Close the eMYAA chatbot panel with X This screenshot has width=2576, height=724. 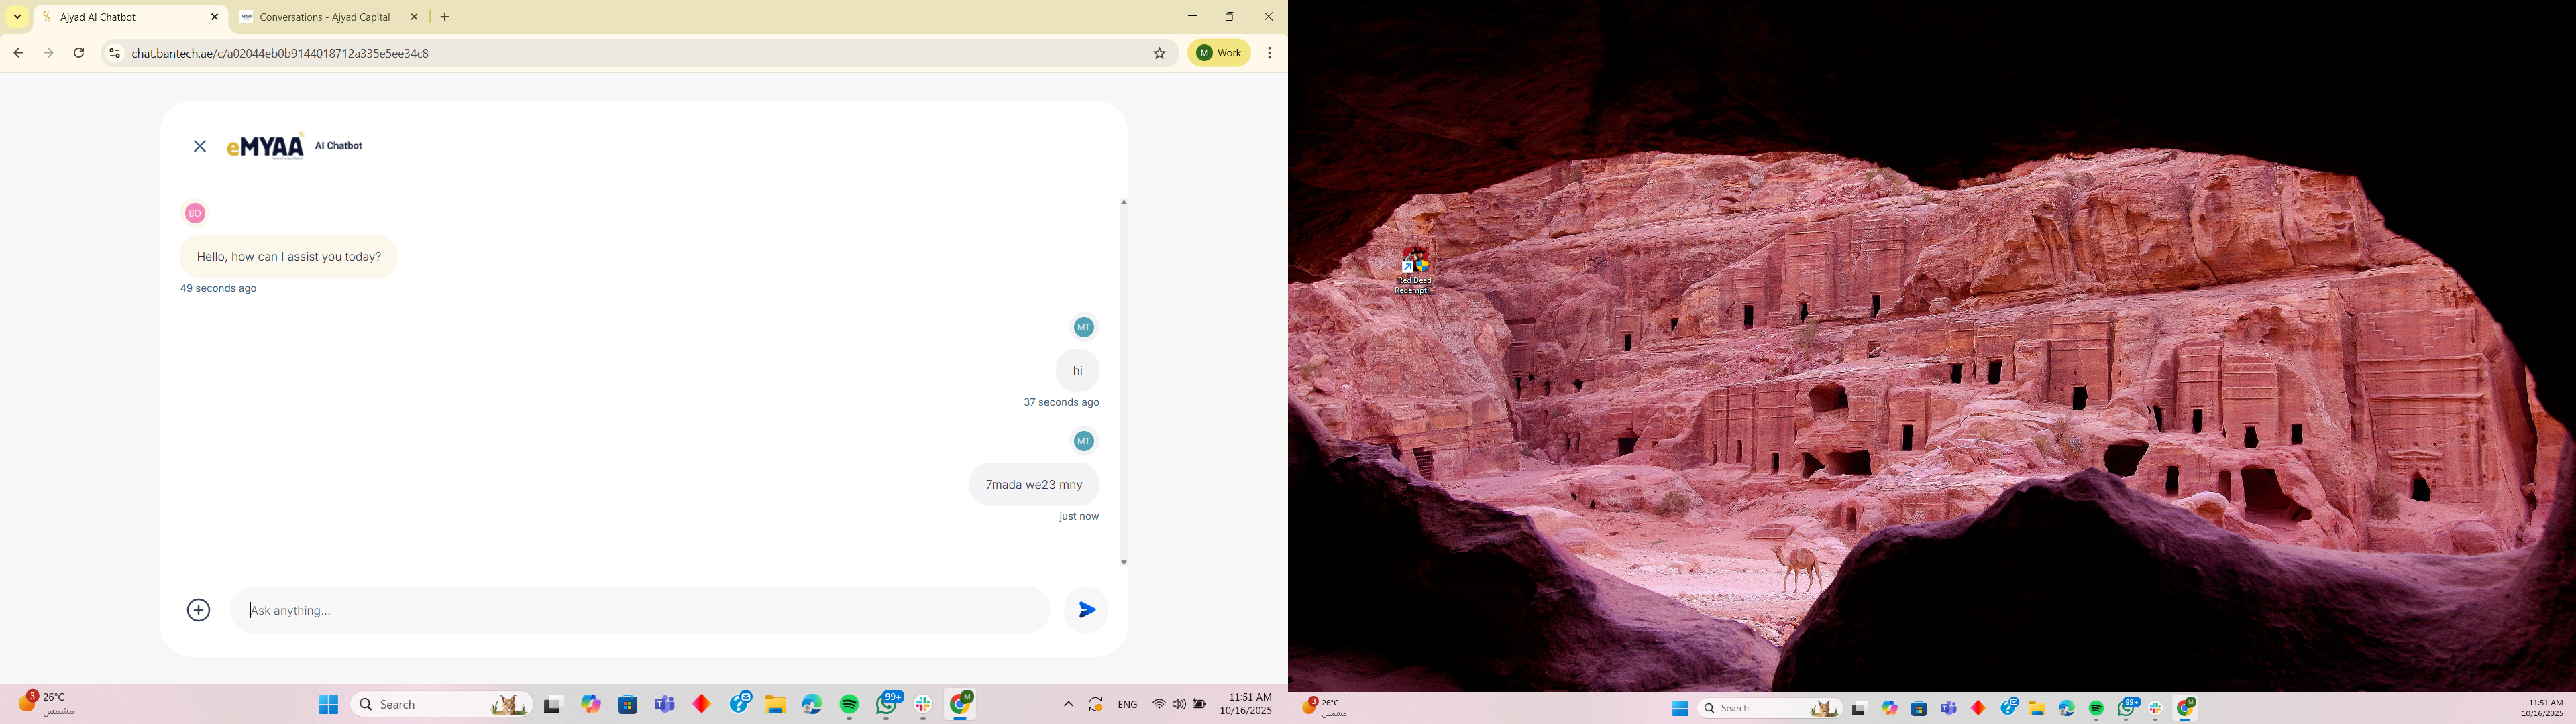point(200,146)
